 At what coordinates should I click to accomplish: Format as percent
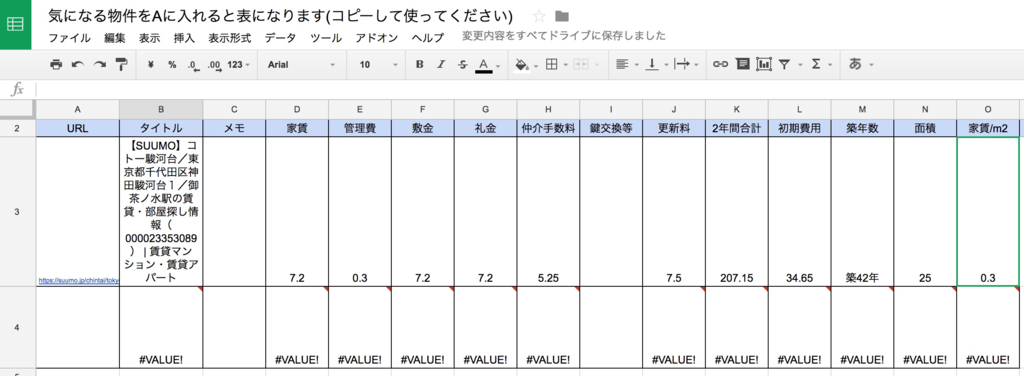pyautogui.click(x=172, y=64)
